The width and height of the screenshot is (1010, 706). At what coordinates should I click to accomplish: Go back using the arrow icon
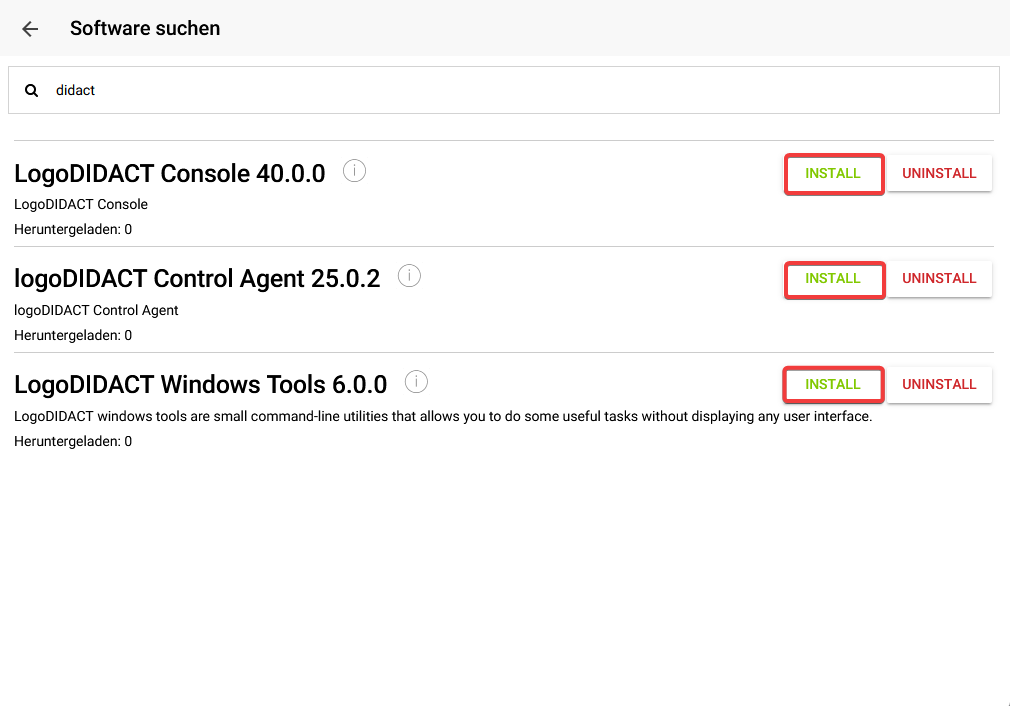pyautogui.click(x=30, y=28)
